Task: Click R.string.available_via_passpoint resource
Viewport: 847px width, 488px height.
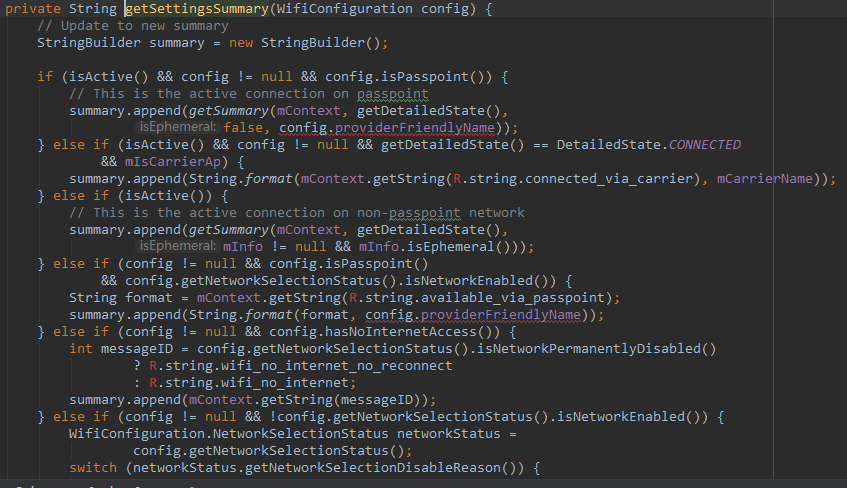Action: [476, 298]
